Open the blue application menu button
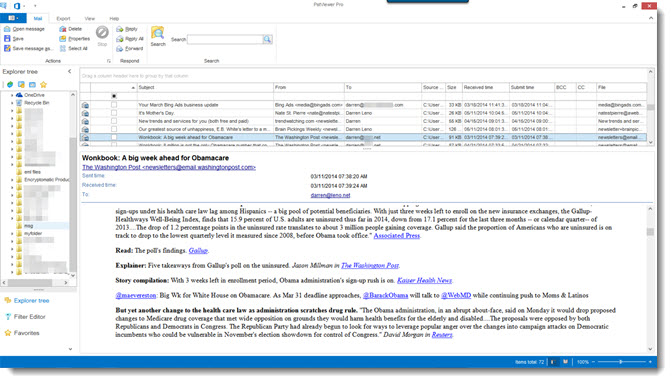 [x=13, y=18]
